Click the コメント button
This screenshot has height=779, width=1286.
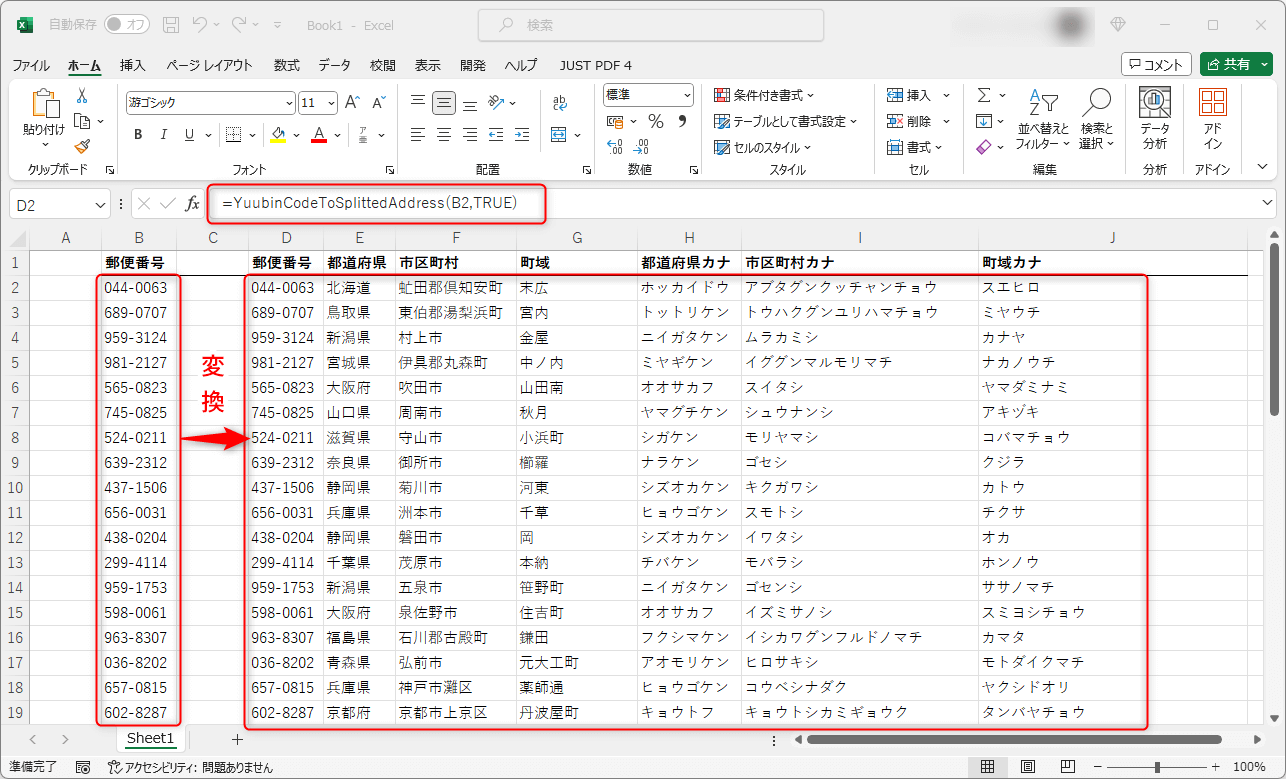pos(1156,64)
